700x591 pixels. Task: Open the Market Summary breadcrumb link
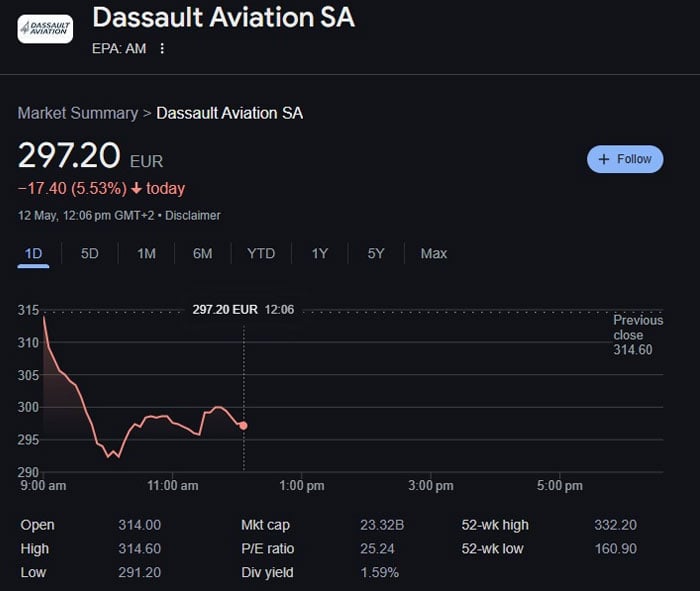78,113
